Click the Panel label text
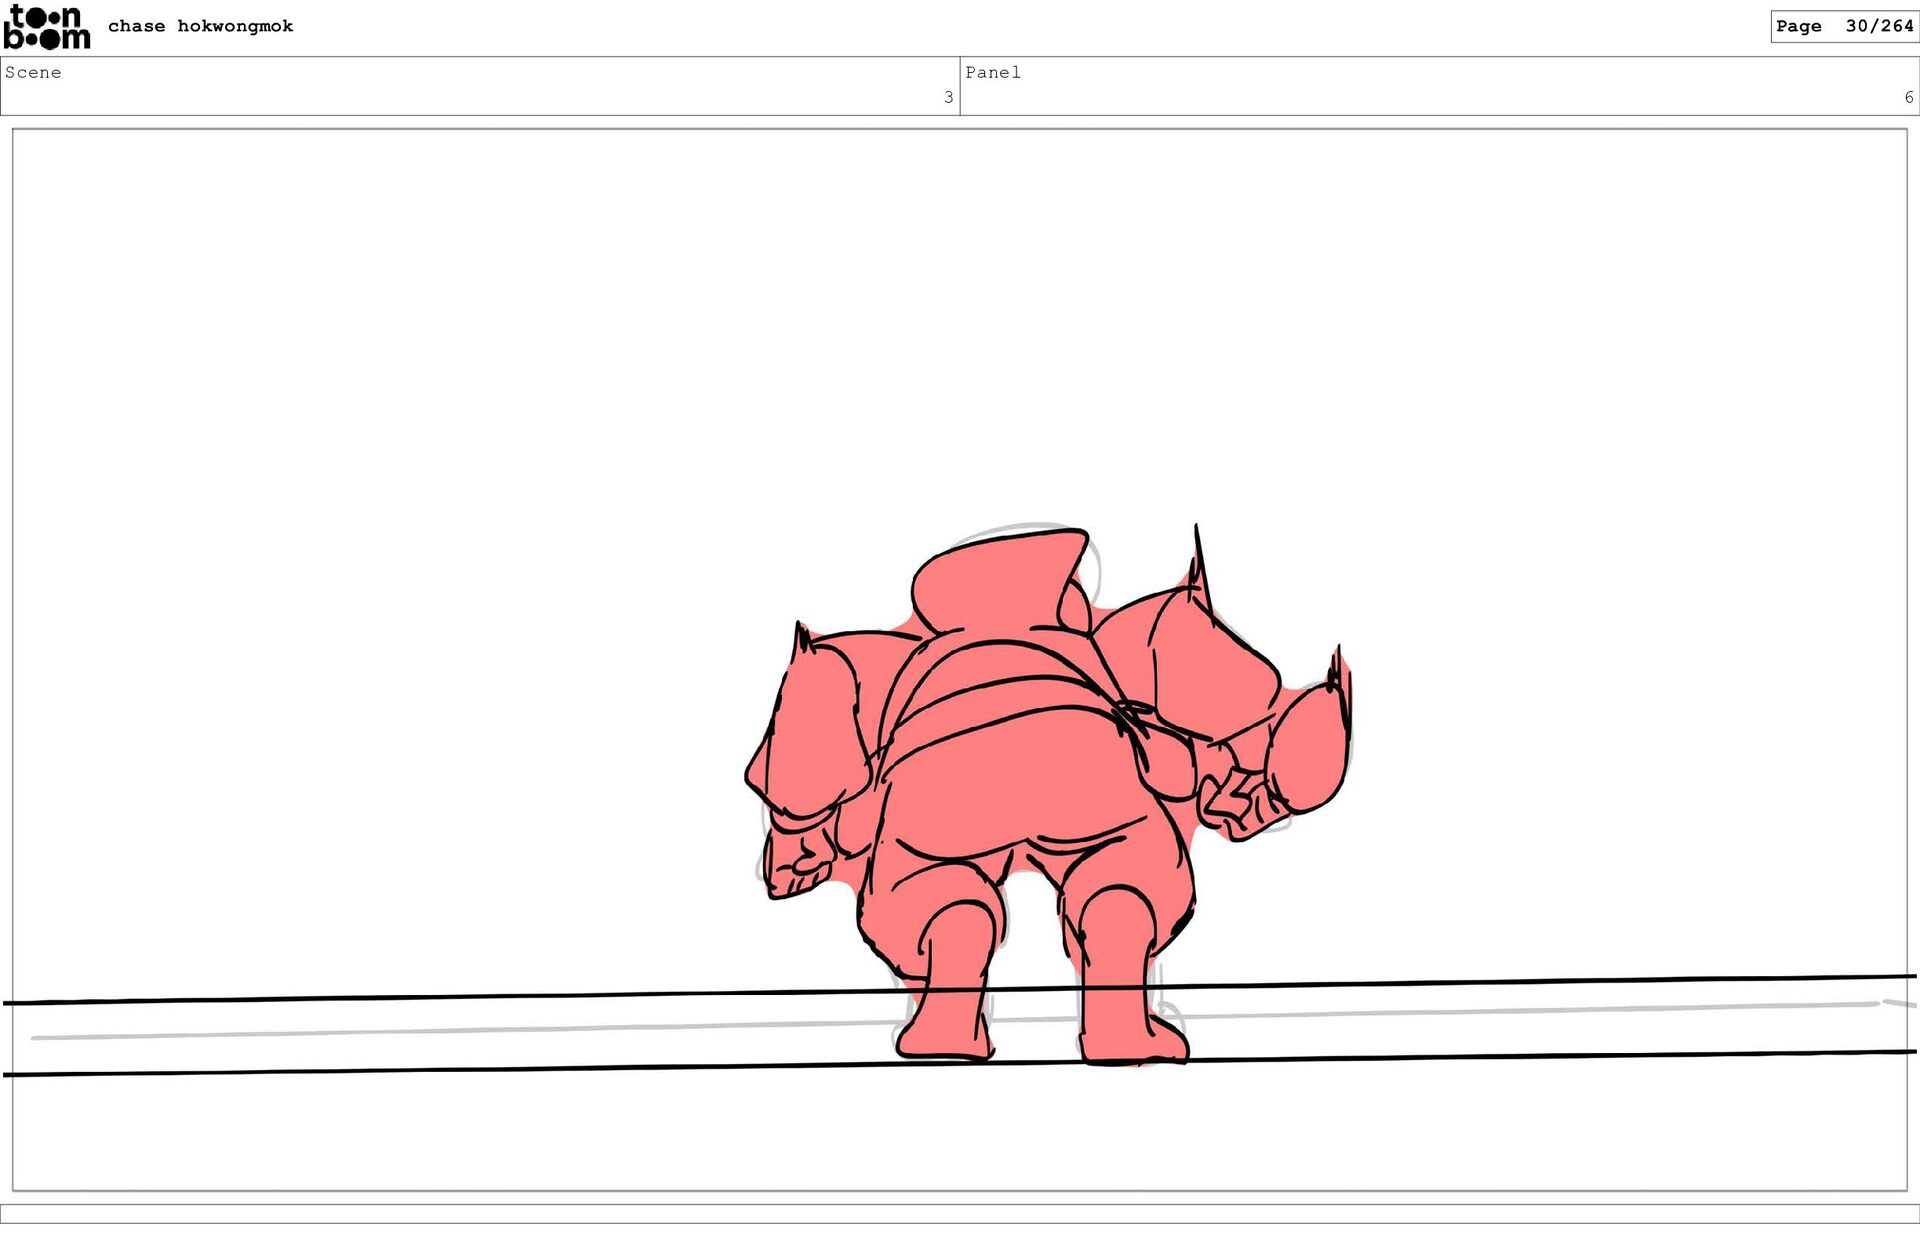1920x1242 pixels. coord(992,72)
